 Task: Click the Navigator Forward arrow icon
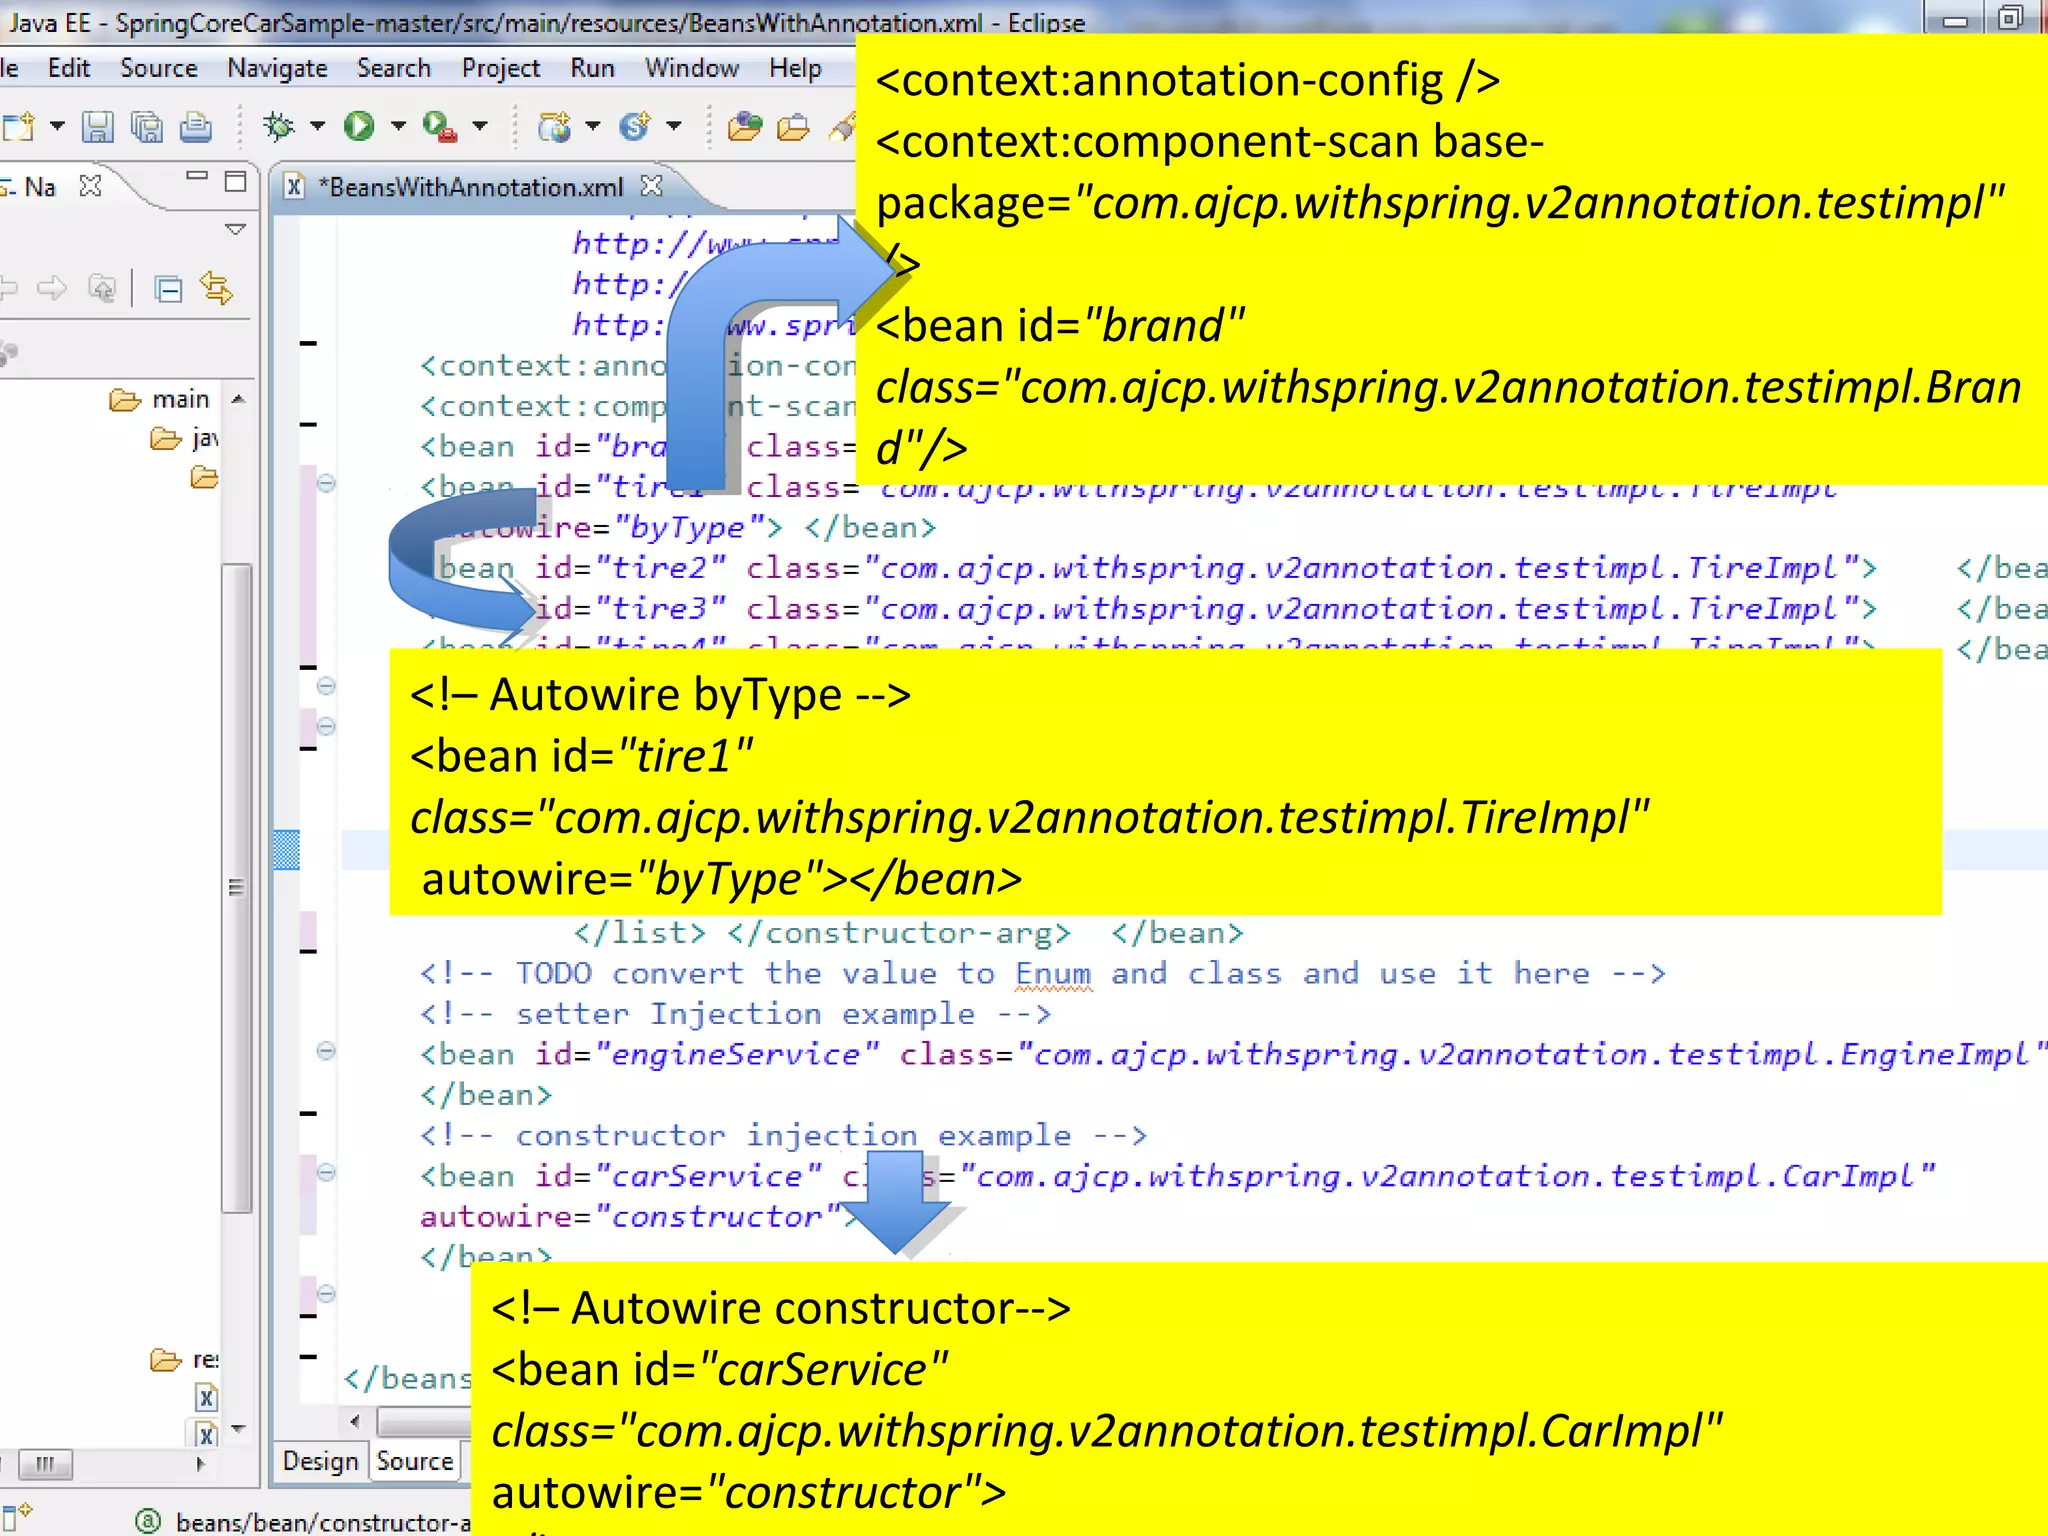(52, 289)
